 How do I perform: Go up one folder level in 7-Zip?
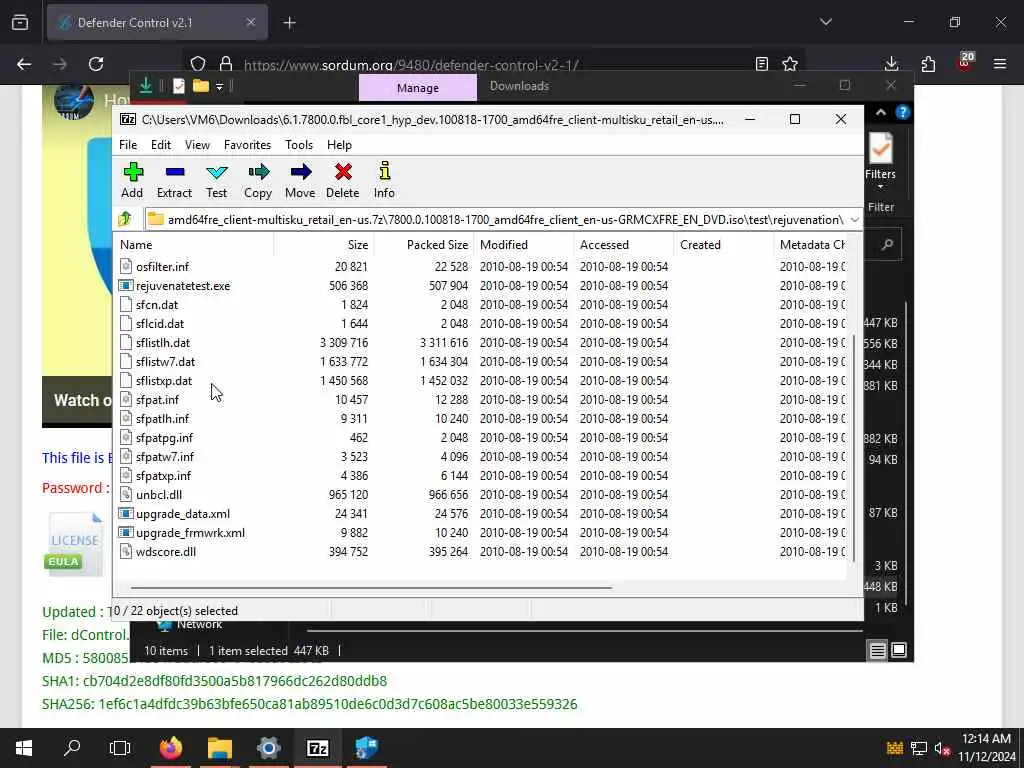click(125, 219)
